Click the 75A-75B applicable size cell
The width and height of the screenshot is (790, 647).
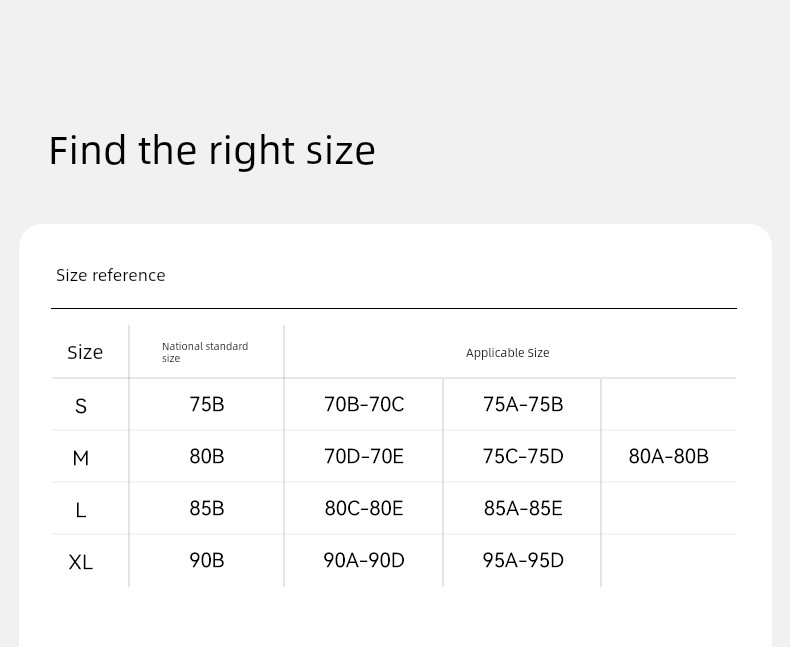[x=523, y=404]
